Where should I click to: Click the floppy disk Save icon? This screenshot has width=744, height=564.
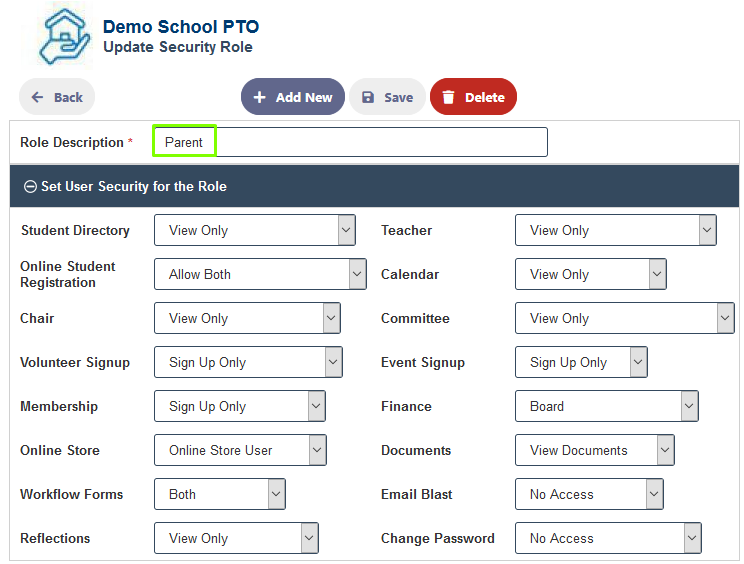click(368, 97)
